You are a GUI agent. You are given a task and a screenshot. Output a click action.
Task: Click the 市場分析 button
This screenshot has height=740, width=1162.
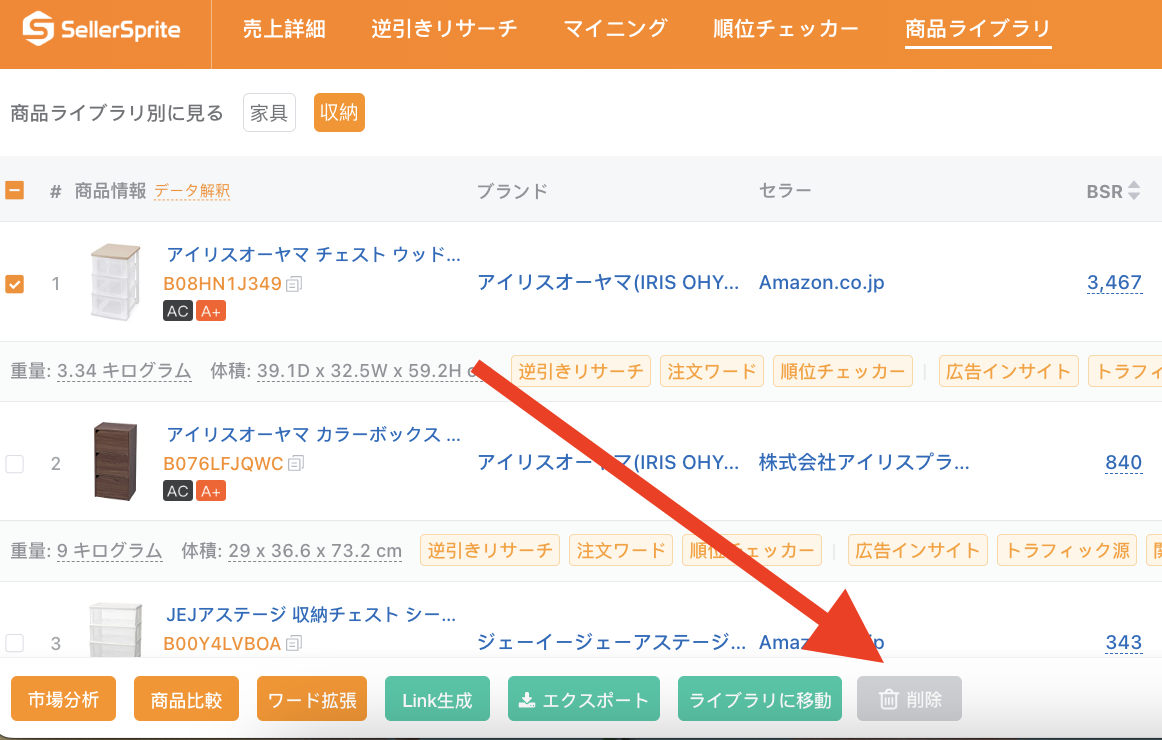click(64, 699)
